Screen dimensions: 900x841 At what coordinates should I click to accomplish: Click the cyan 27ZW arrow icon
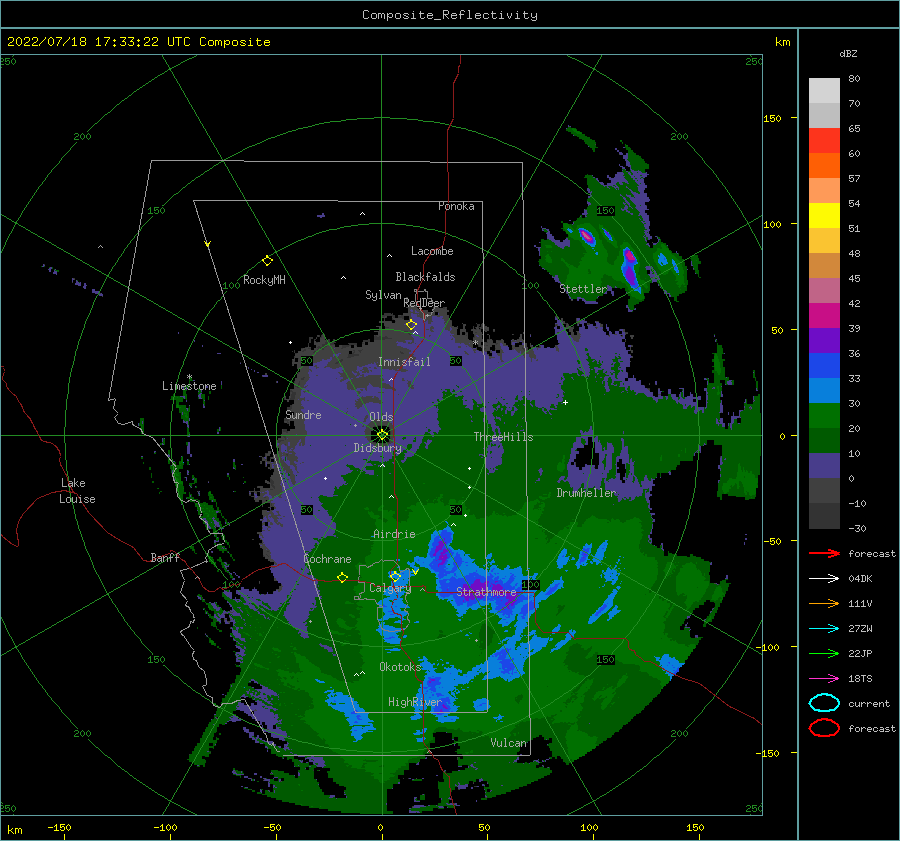[x=824, y=629]
